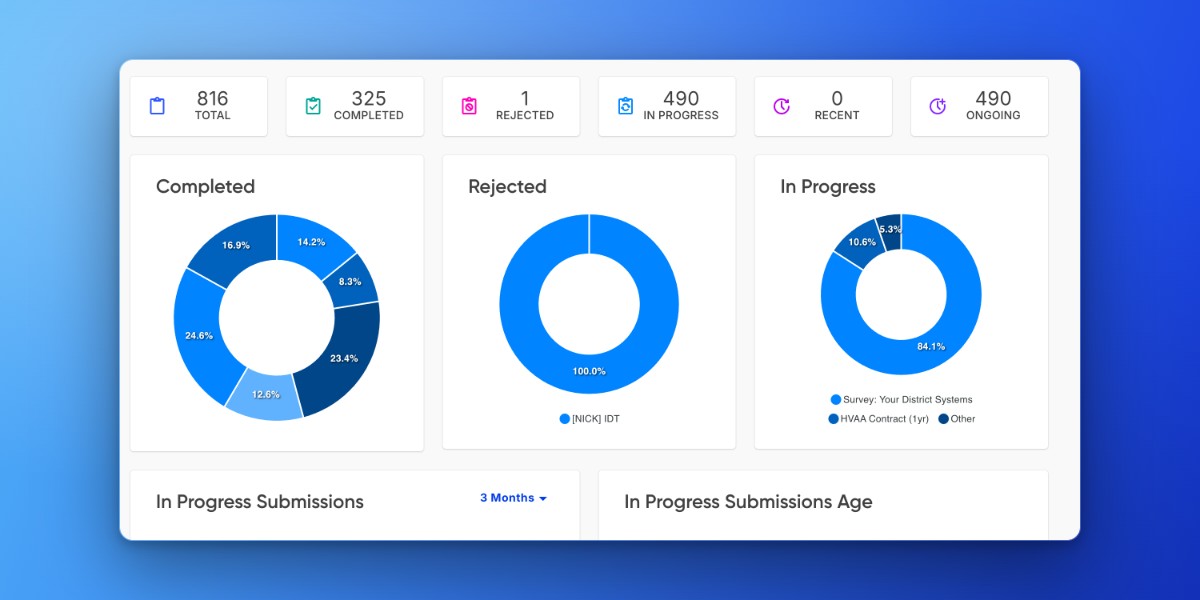
Task: Click the 100.0% slice in Rejected chart
Action: (589, 372)
